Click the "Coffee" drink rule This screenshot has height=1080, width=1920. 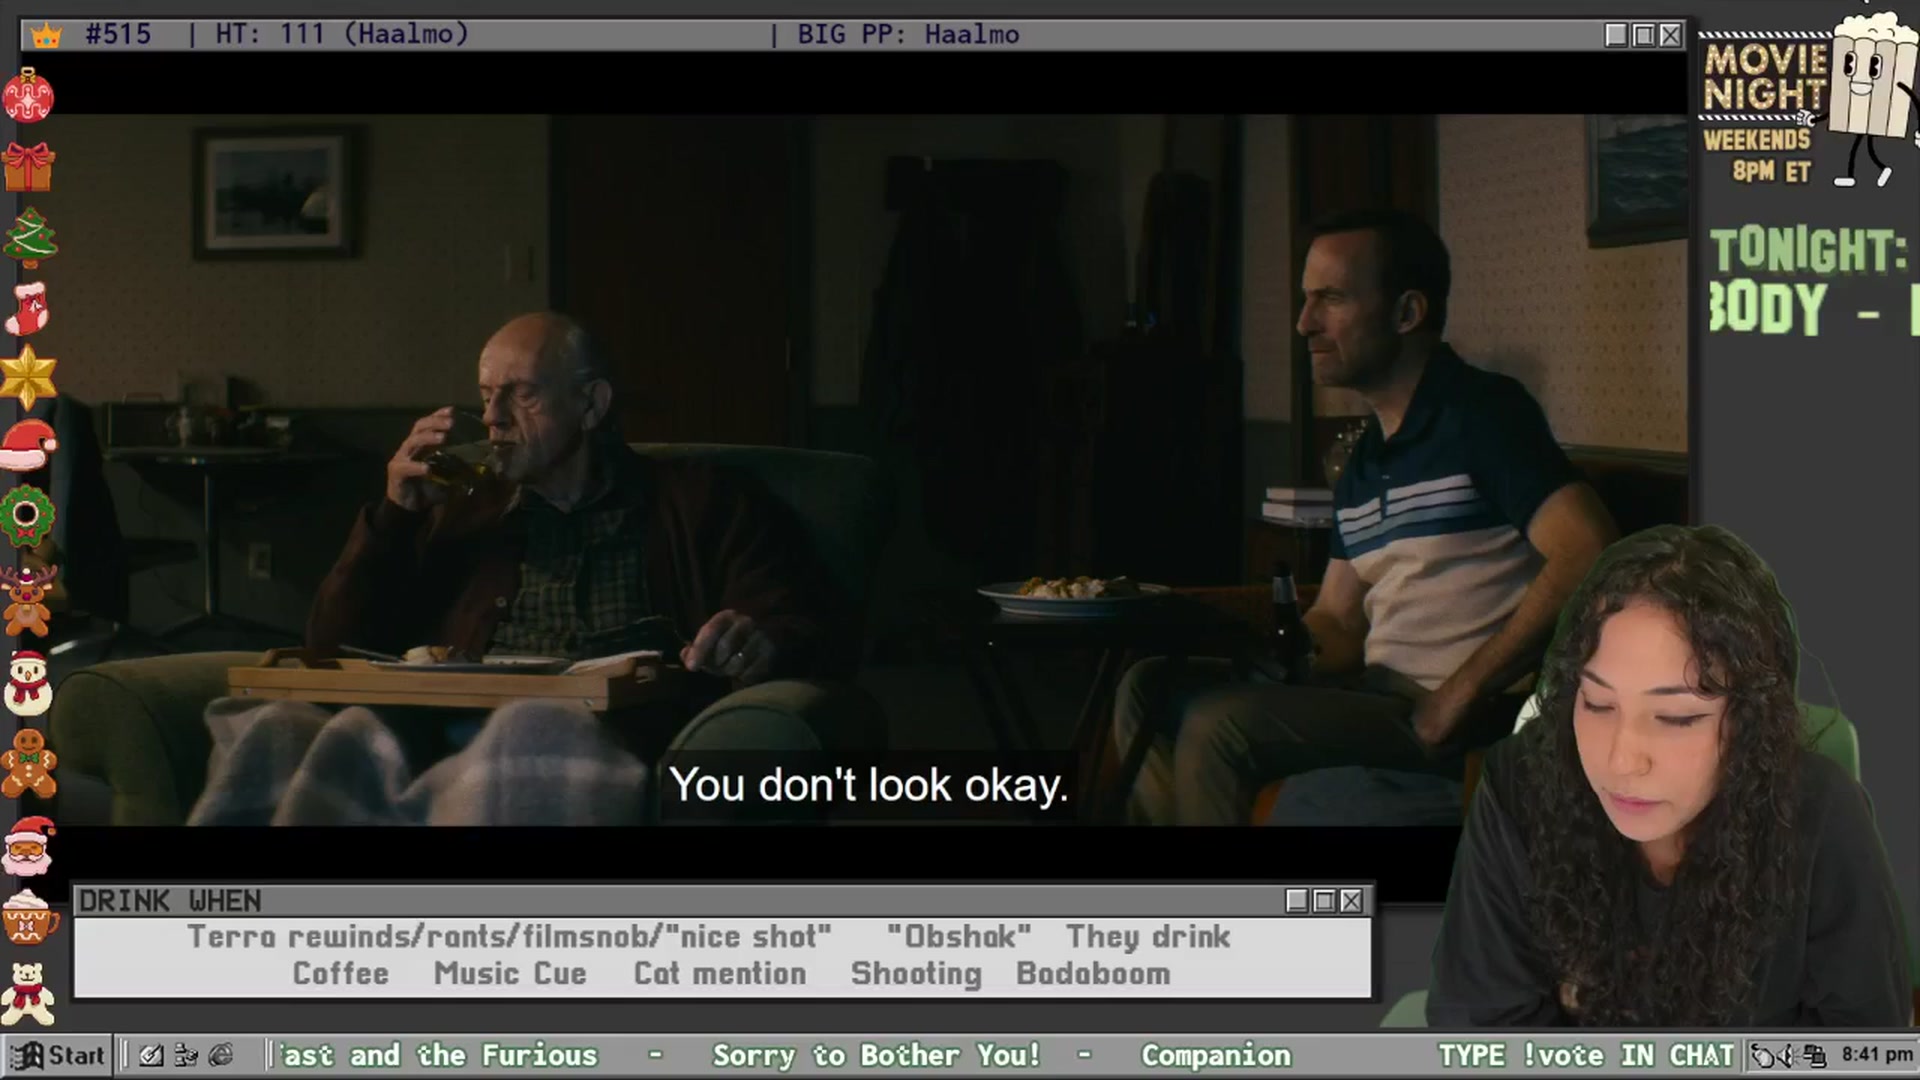[x=340, y=974]
